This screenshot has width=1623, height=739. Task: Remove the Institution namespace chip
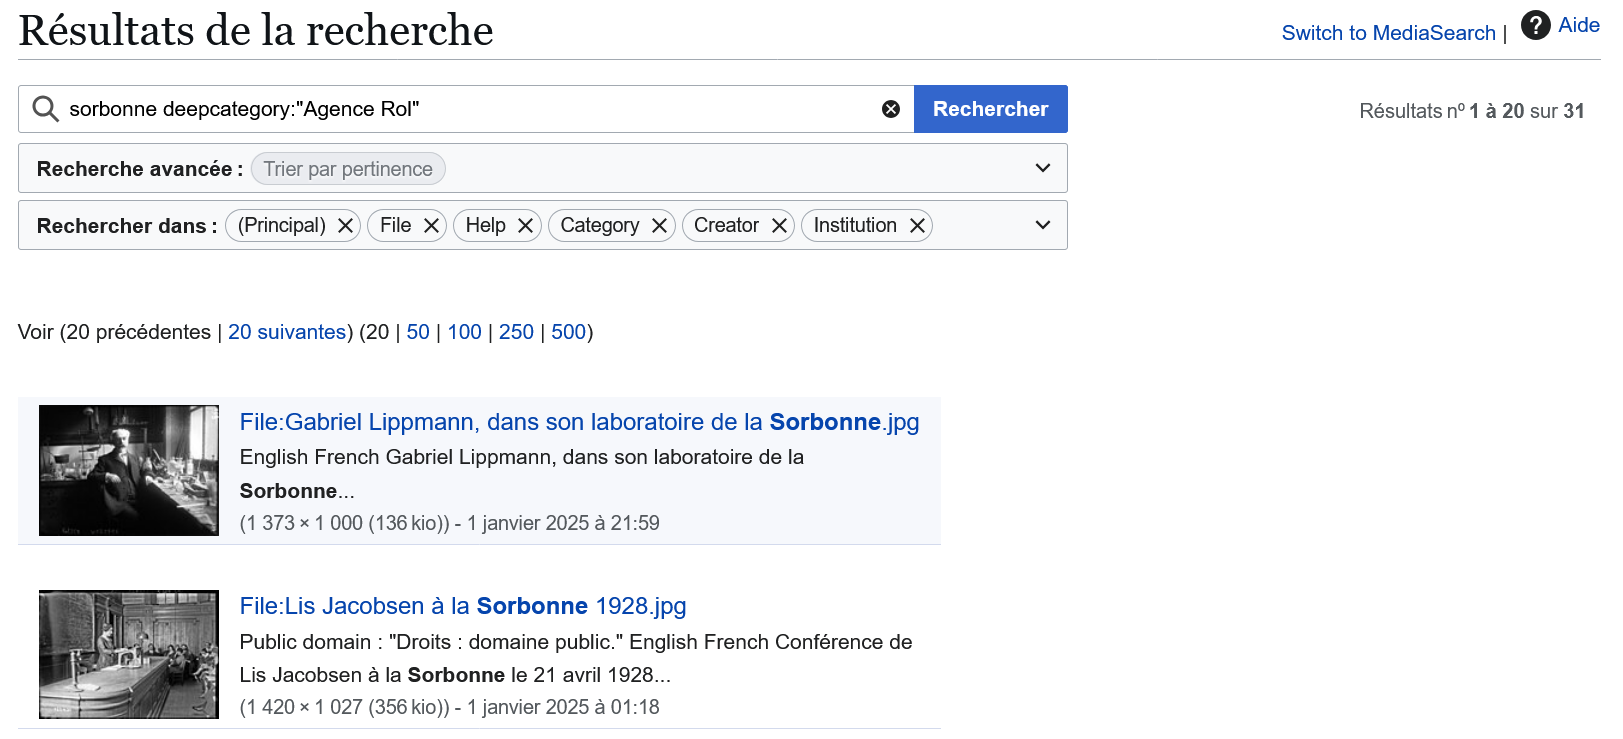(917, 226)
